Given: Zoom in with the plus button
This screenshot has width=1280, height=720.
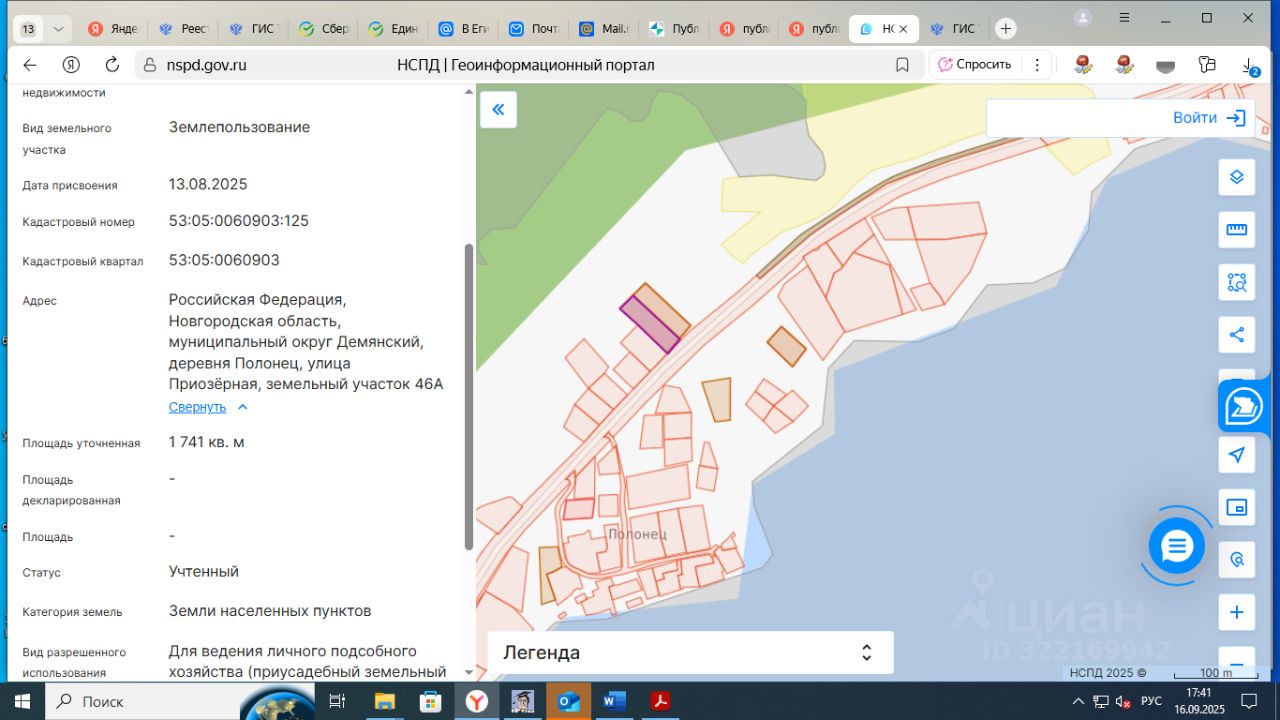Looking at the screenshot, I should pyautogui.click(x=1236, y=612).
